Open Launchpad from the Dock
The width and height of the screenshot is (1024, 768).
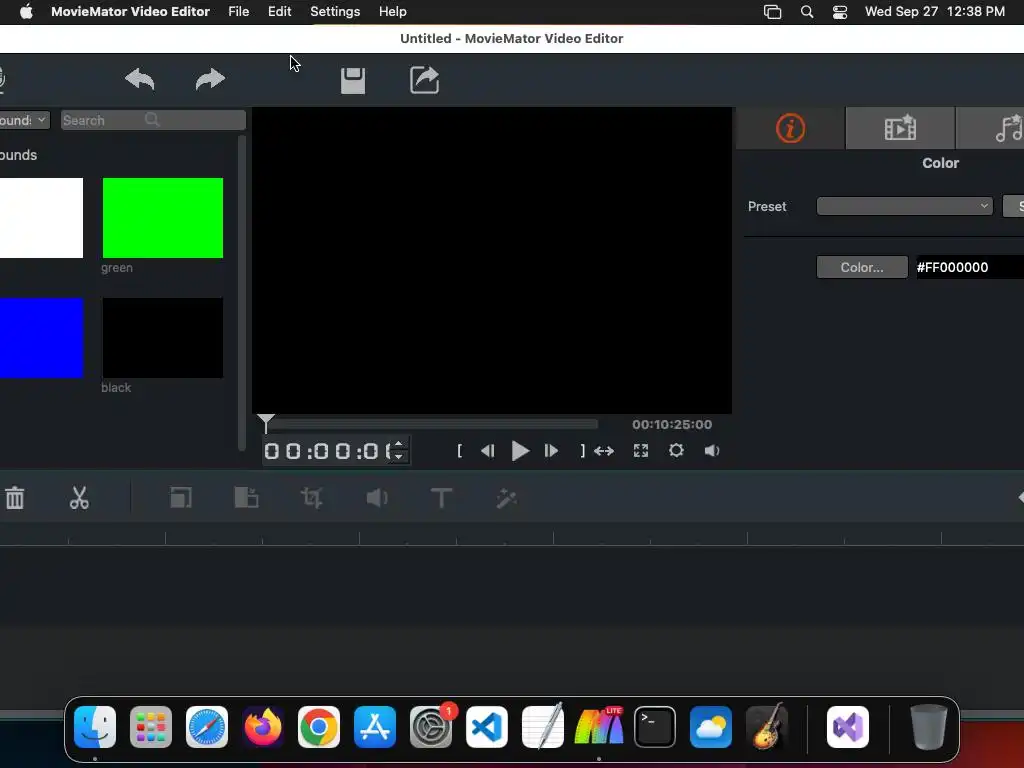click(x=151, y=727)
